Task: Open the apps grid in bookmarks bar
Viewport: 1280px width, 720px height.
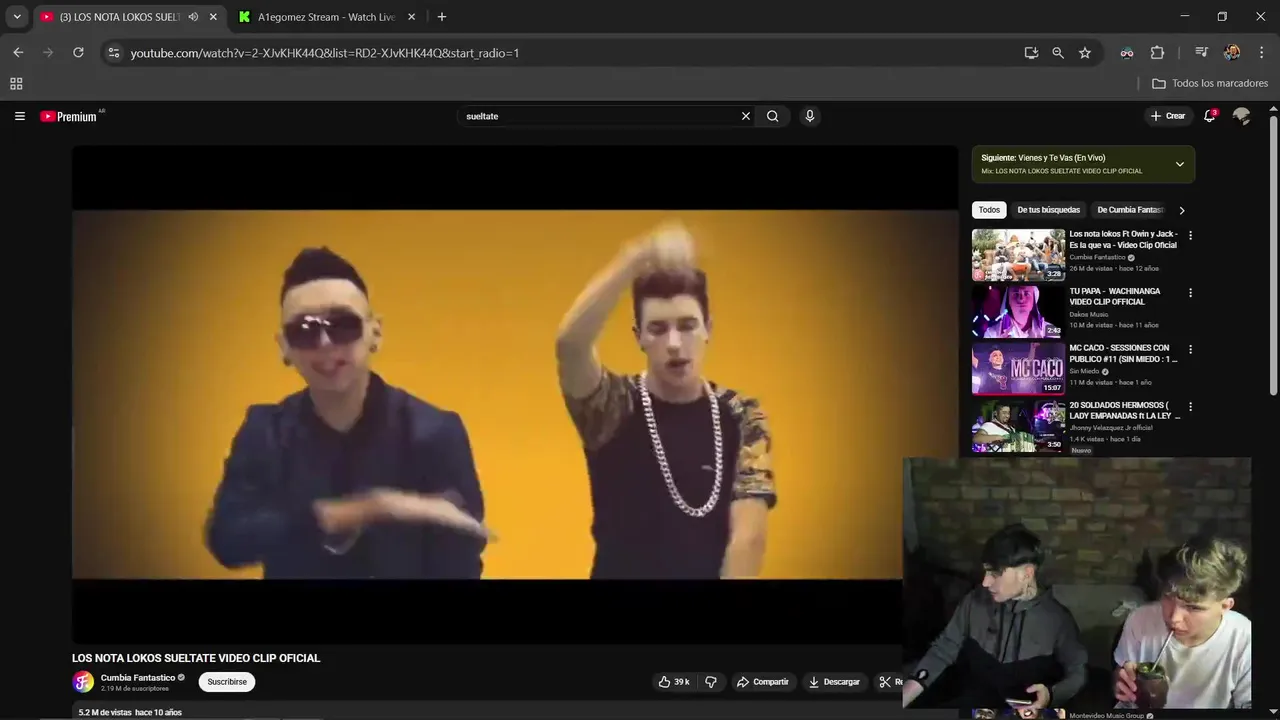Action: tap(16, 84)
